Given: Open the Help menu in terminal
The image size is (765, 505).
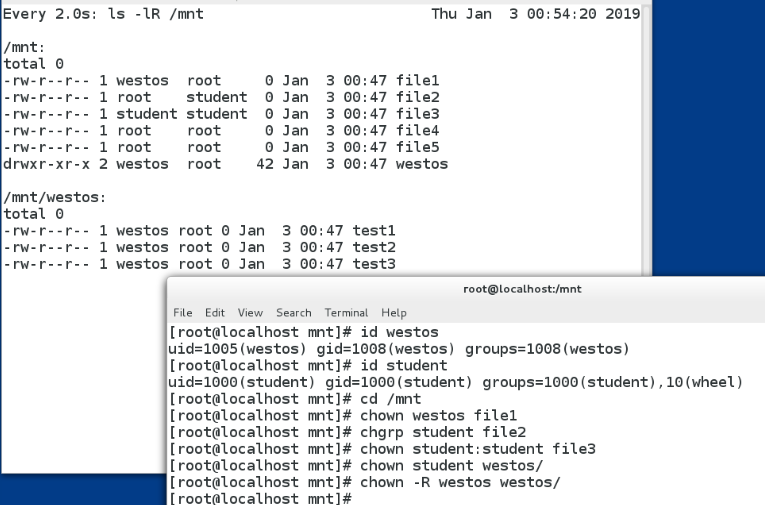Looking at the screenshot, I should pyautogui.click(x=394, y=313).
